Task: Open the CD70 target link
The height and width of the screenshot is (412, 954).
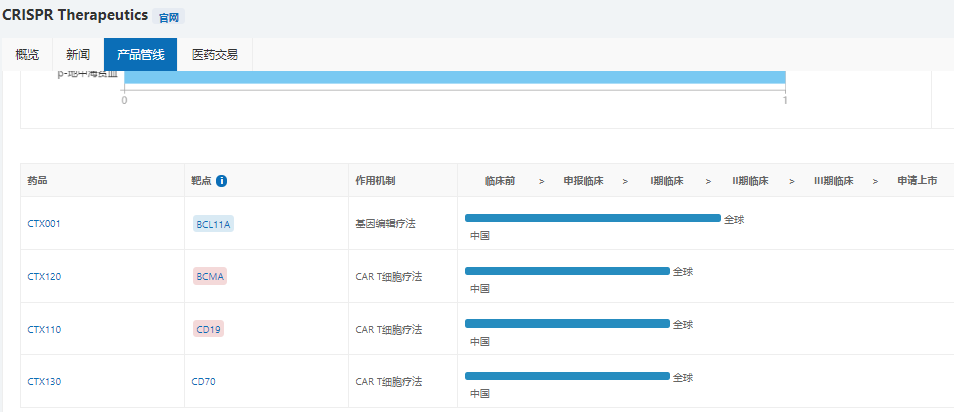Action: (x=203, y=382)
